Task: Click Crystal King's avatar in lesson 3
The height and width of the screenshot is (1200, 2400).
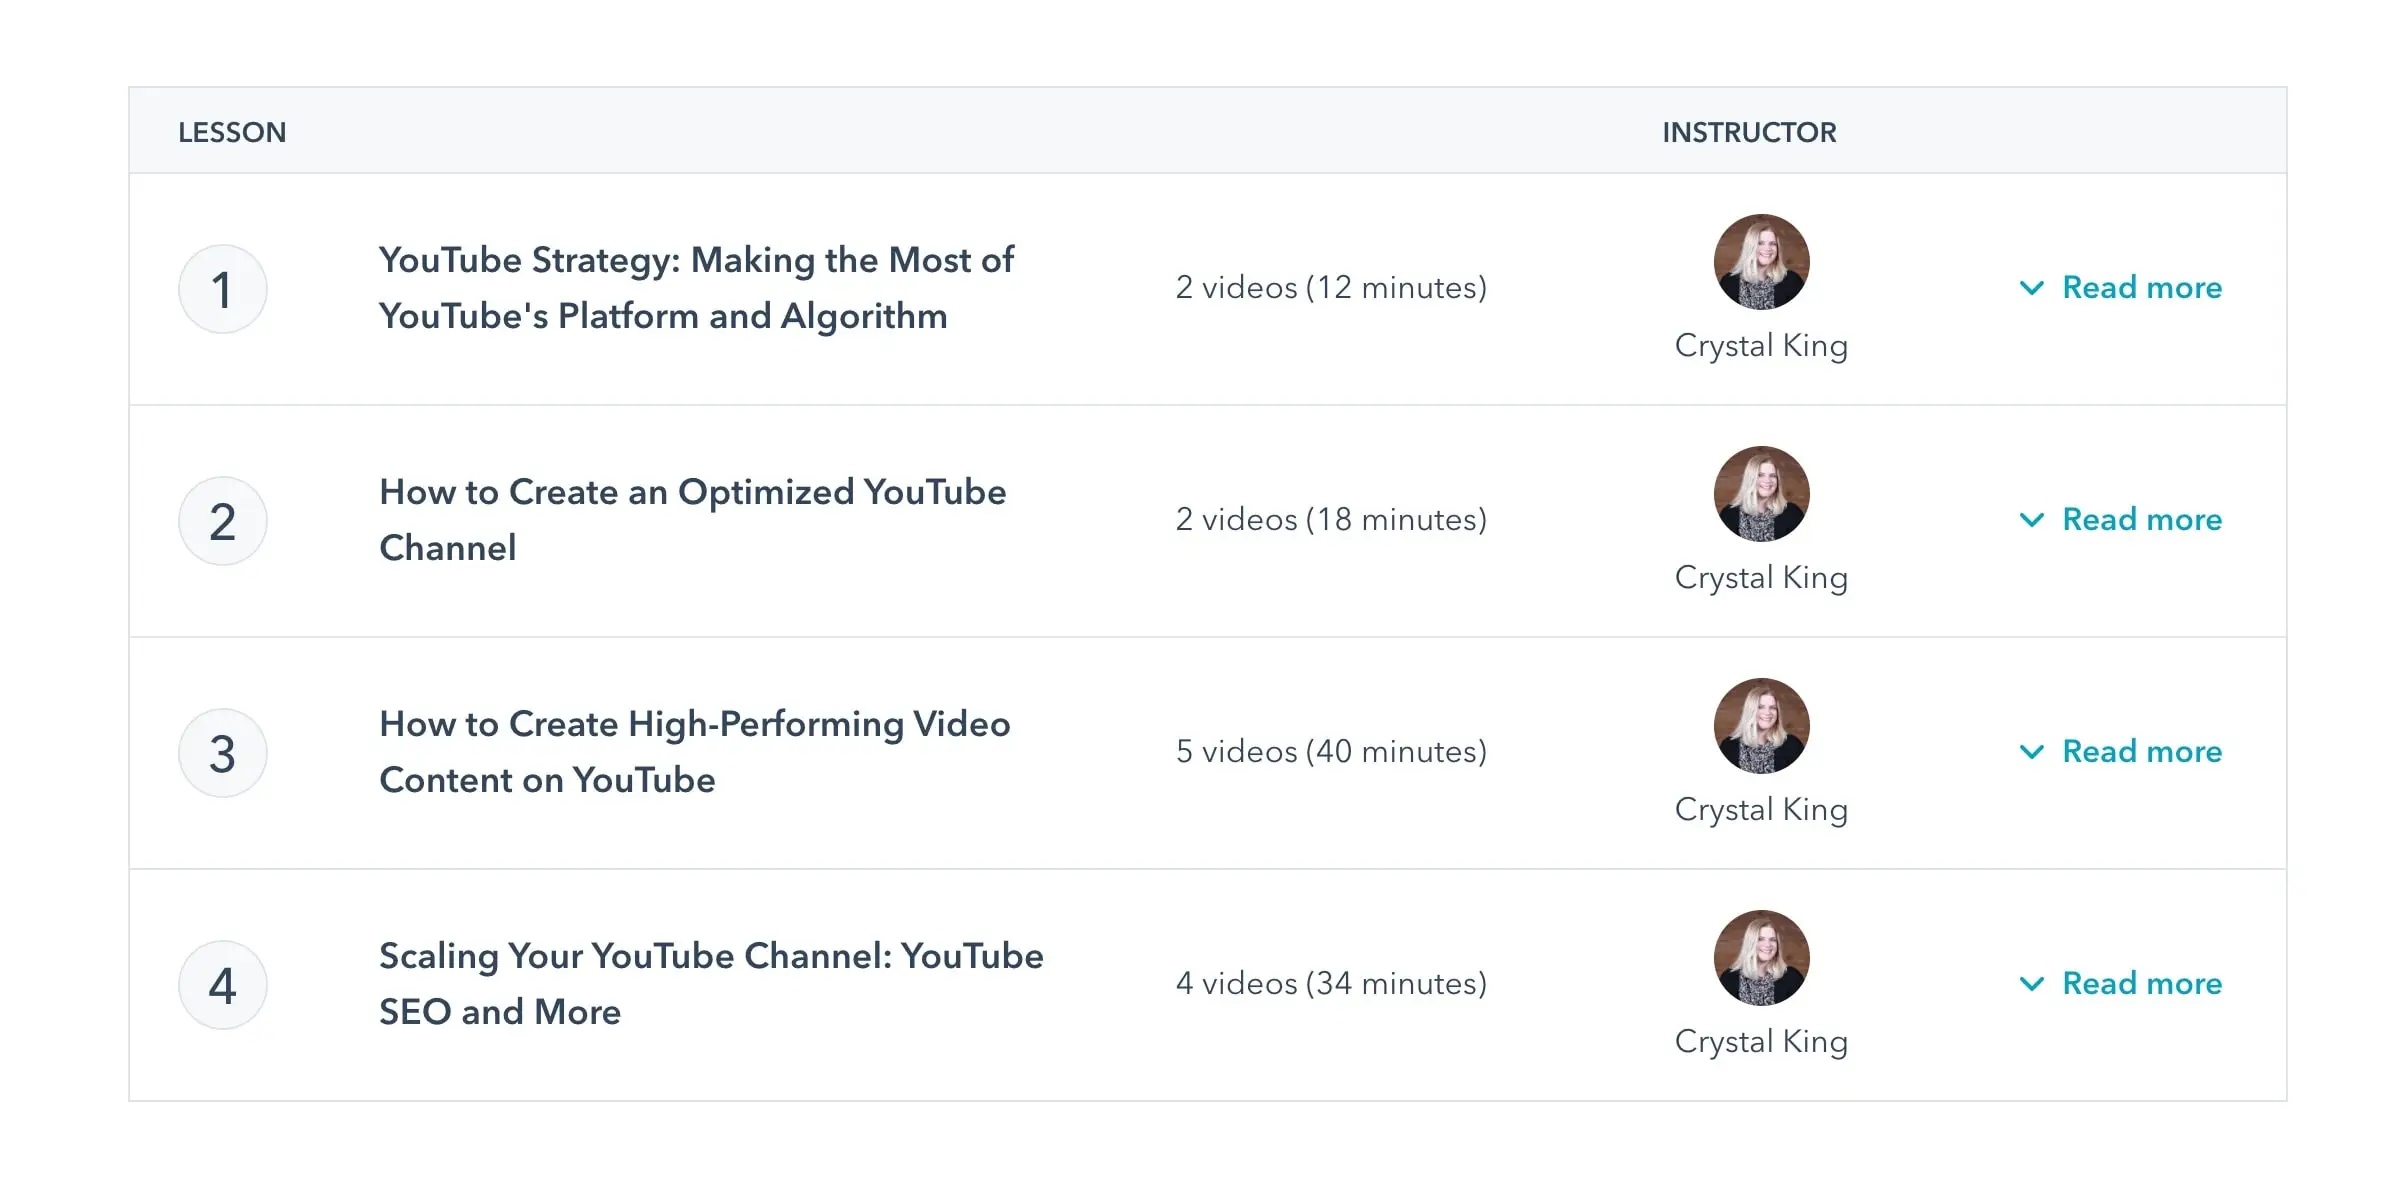Action: click(x=1761, y=726)
